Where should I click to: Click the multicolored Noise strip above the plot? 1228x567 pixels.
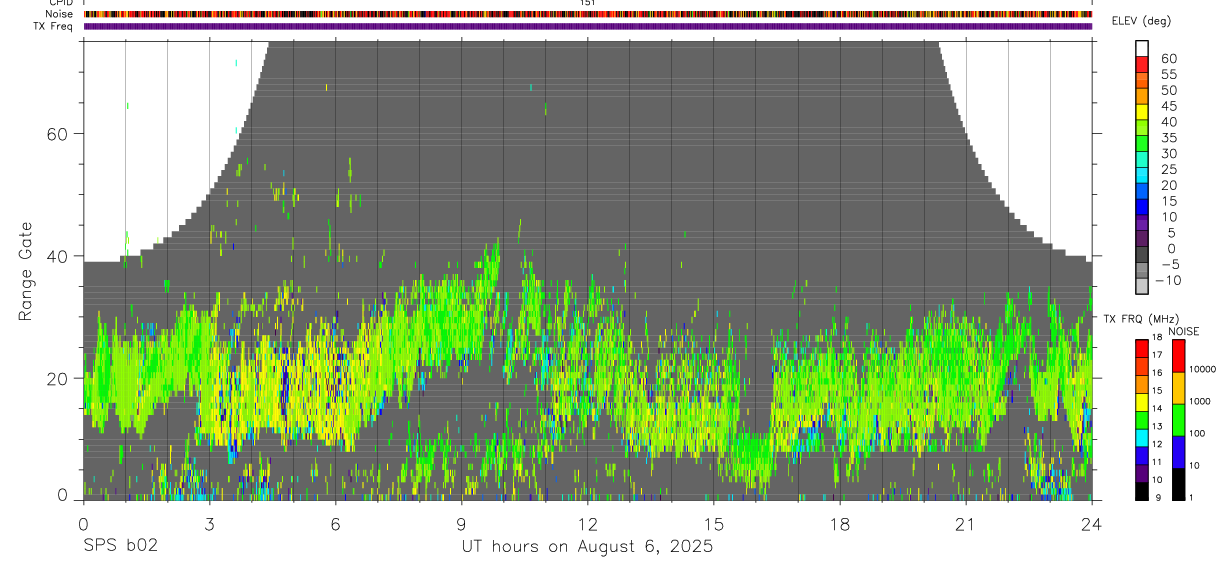click(587, 14)
